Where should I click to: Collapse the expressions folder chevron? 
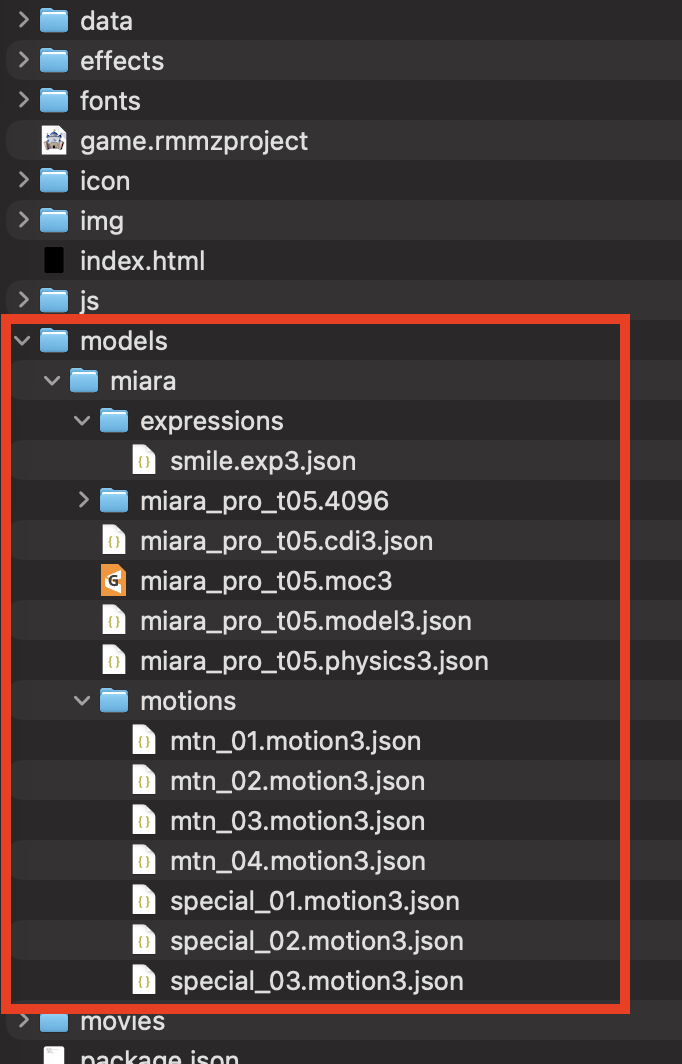84,421
